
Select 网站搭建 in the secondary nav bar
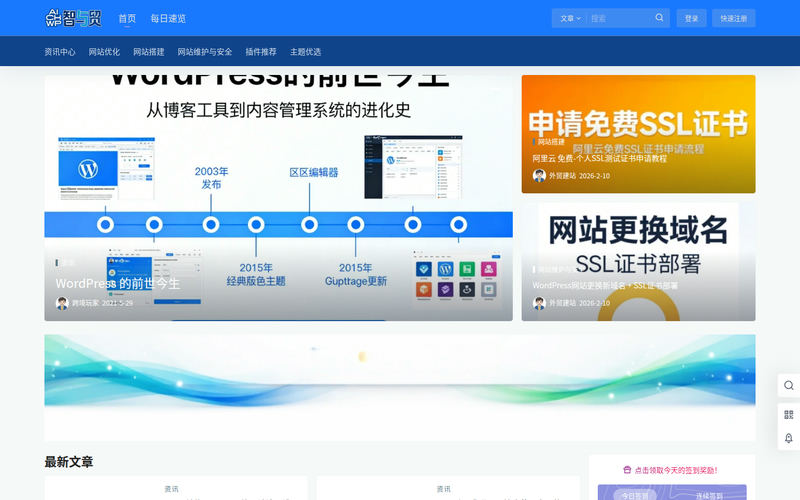[x=148, y=52]
